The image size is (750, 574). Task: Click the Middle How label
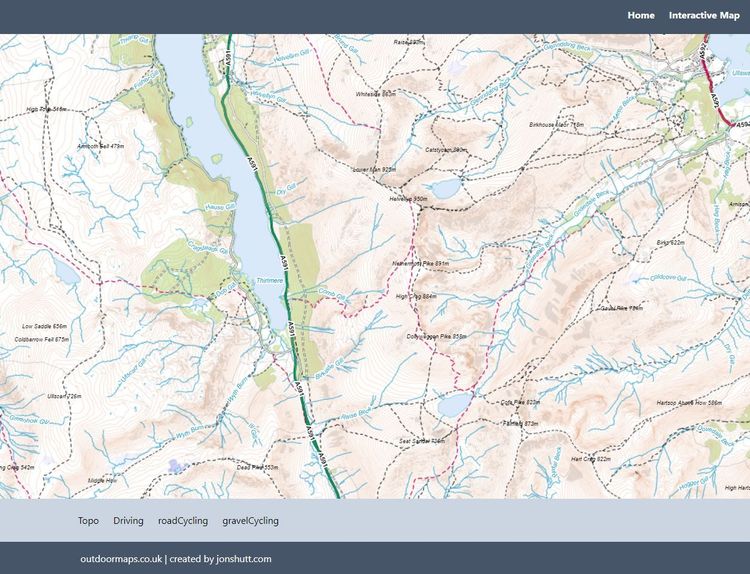[102, 480]
